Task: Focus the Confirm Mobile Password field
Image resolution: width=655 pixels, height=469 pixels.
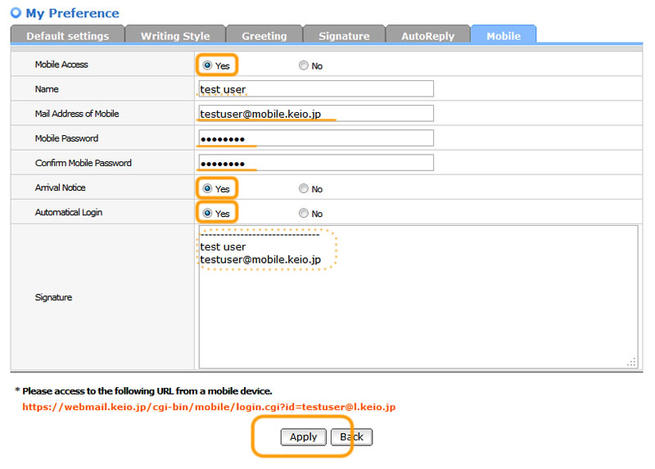Action: [x=316, y=163]
